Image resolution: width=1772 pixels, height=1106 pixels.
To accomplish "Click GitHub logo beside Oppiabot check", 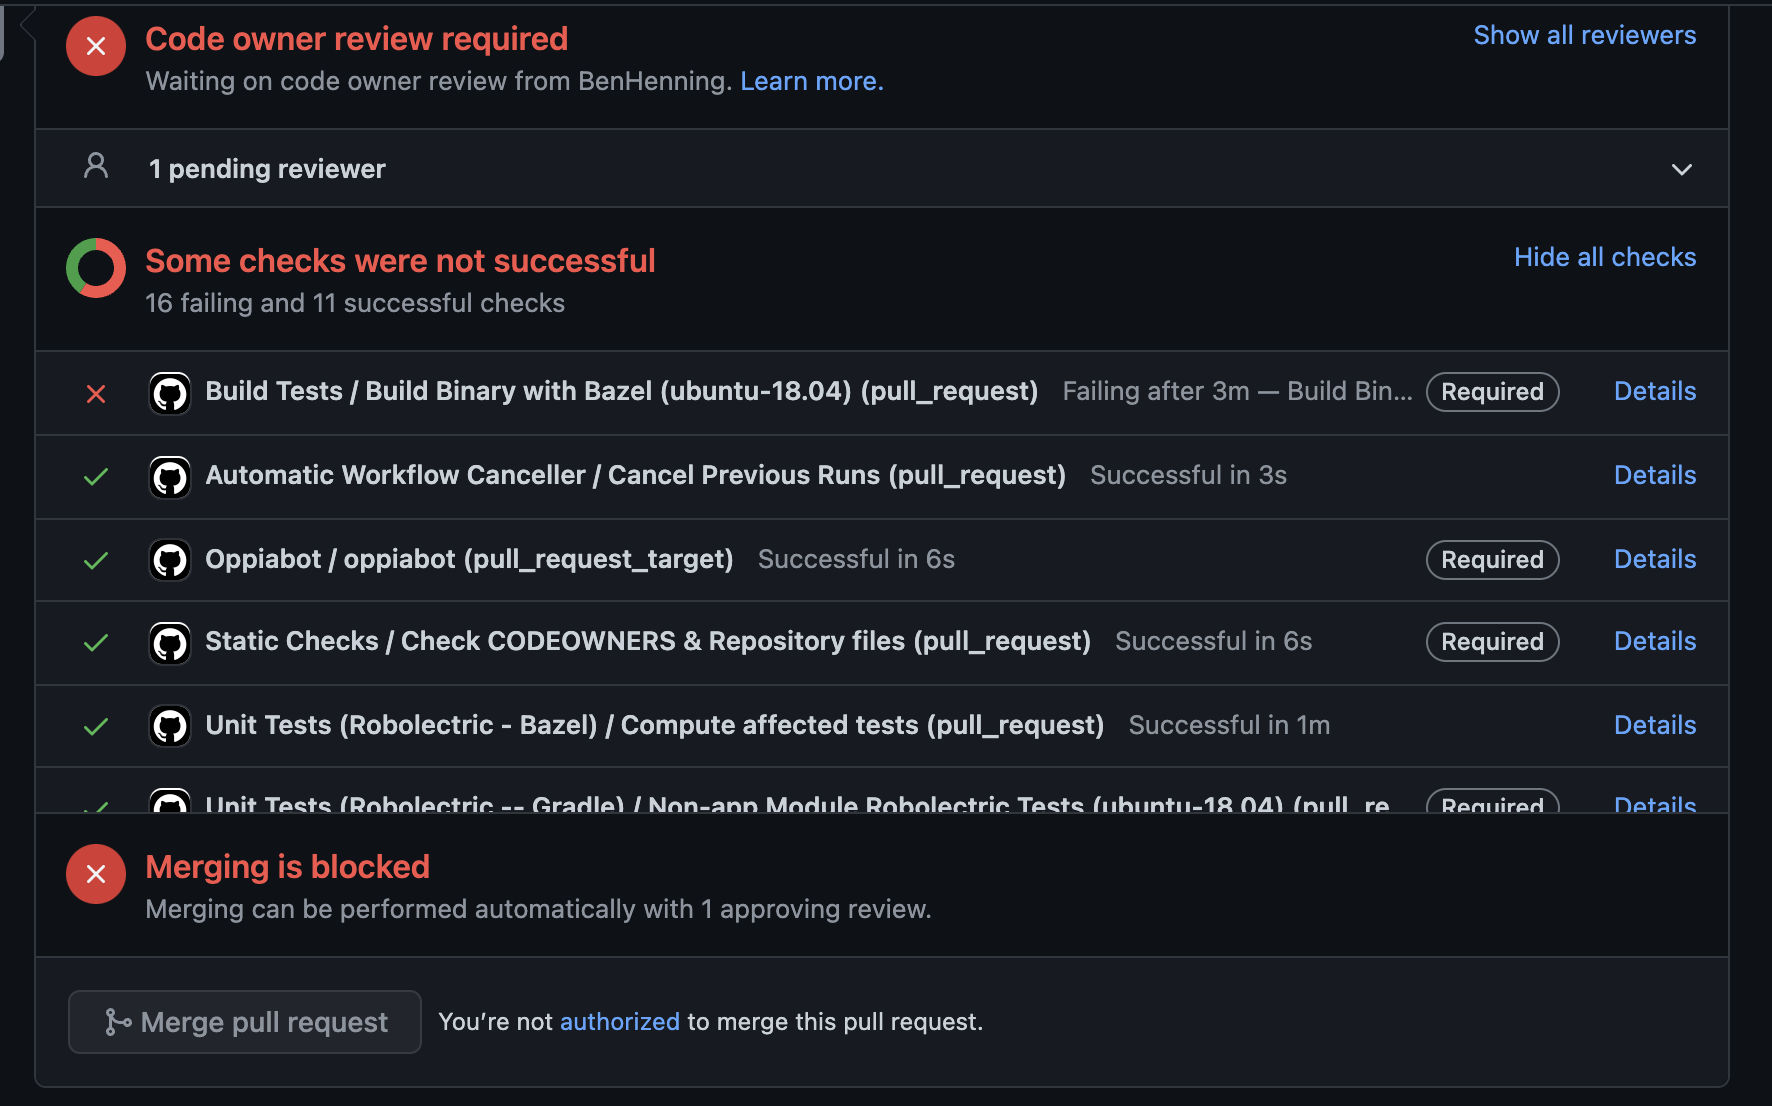I will pos(170,560).
